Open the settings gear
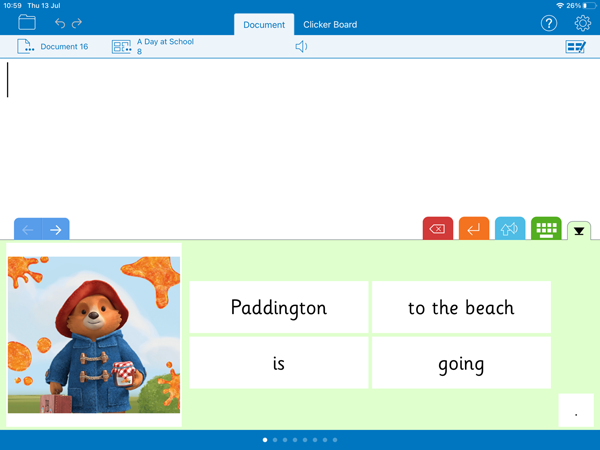Viewport: 600px width, 450px height. click(582, 23)
